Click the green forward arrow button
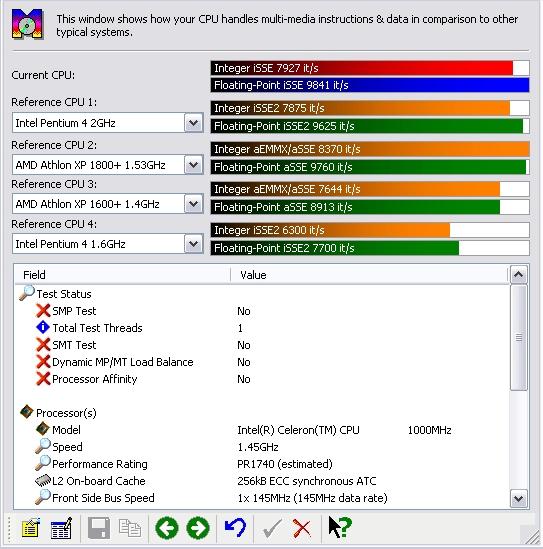The width and height of the screenshot is (543, 549). coord(198,528)
